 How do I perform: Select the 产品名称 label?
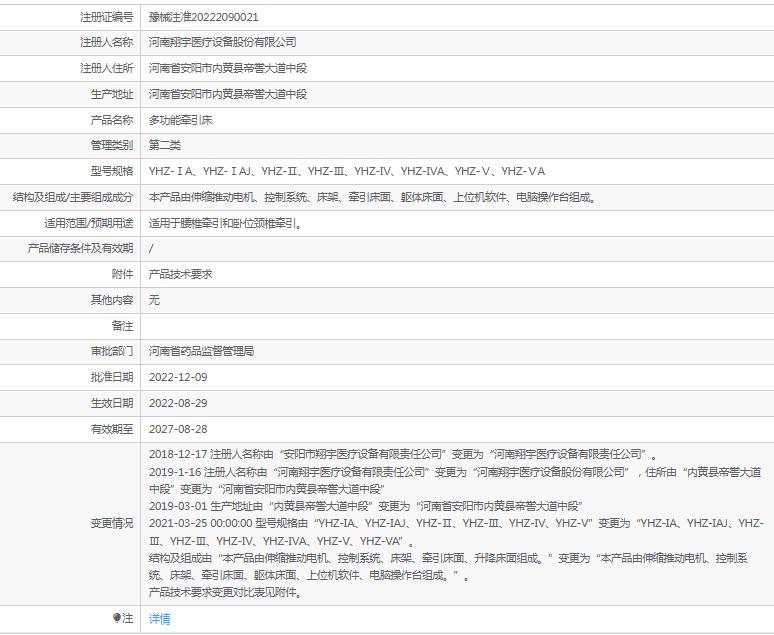112,120
